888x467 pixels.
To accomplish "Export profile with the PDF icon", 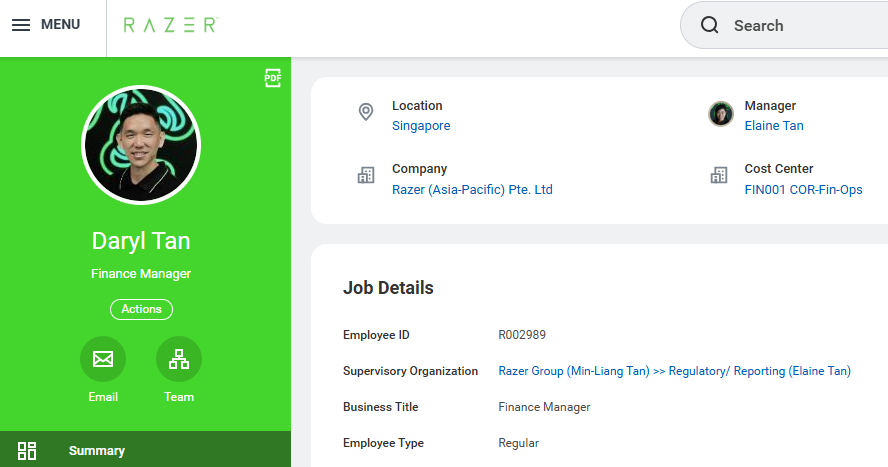I will click(272, 78).
